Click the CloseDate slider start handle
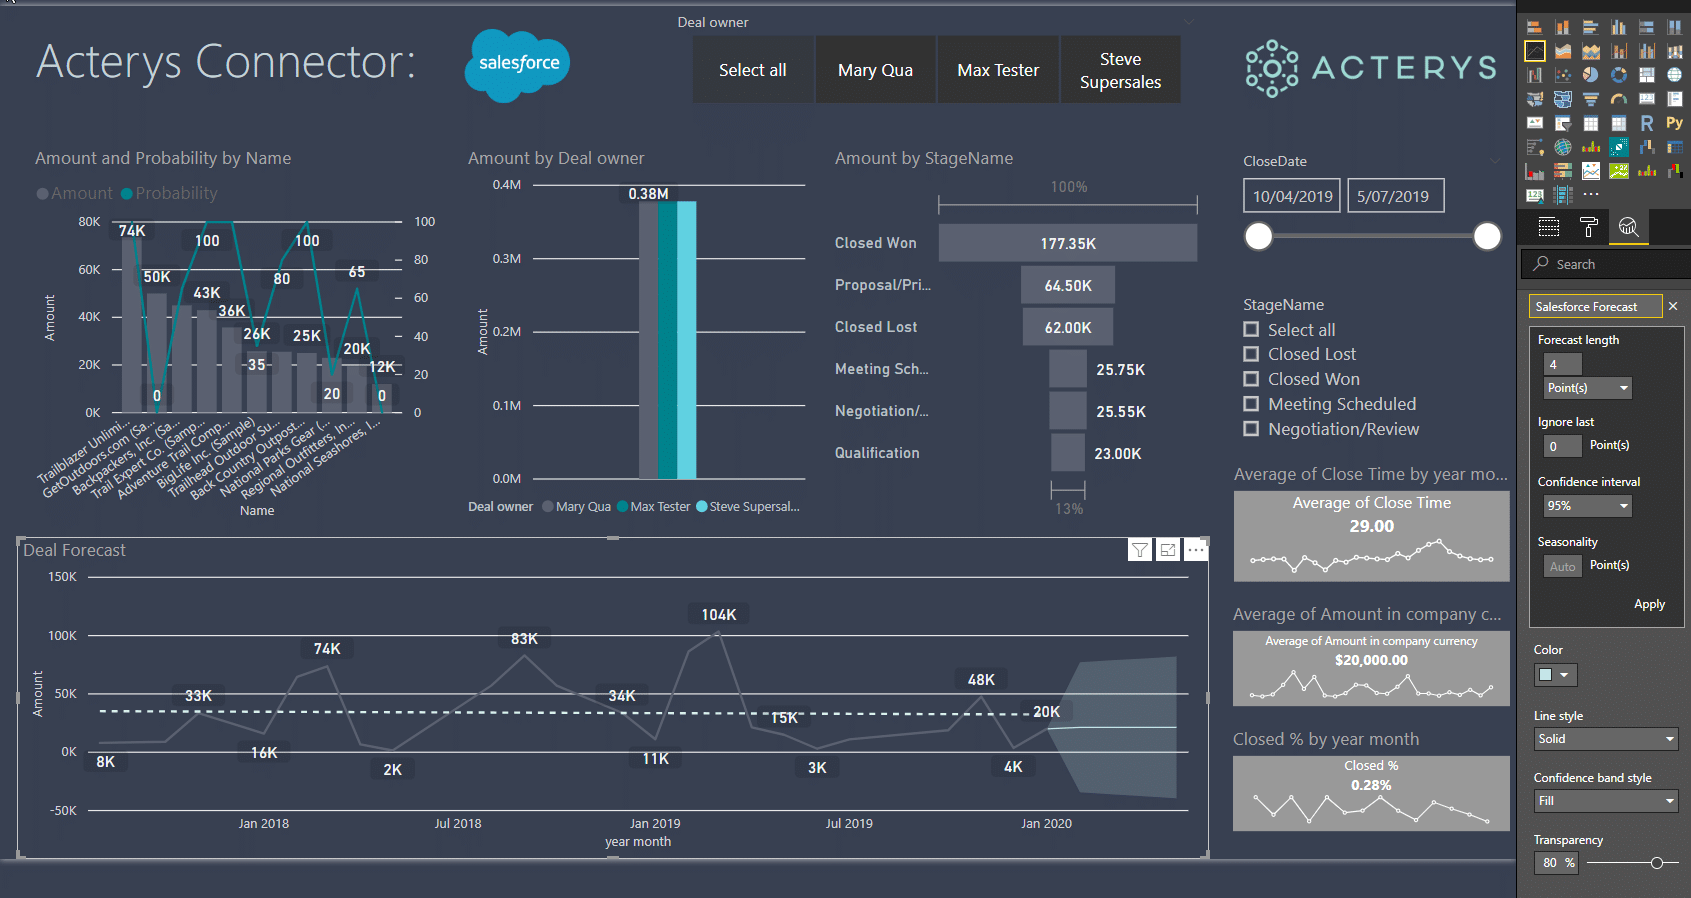The image size is (1691, 898). coord(1259,236)
